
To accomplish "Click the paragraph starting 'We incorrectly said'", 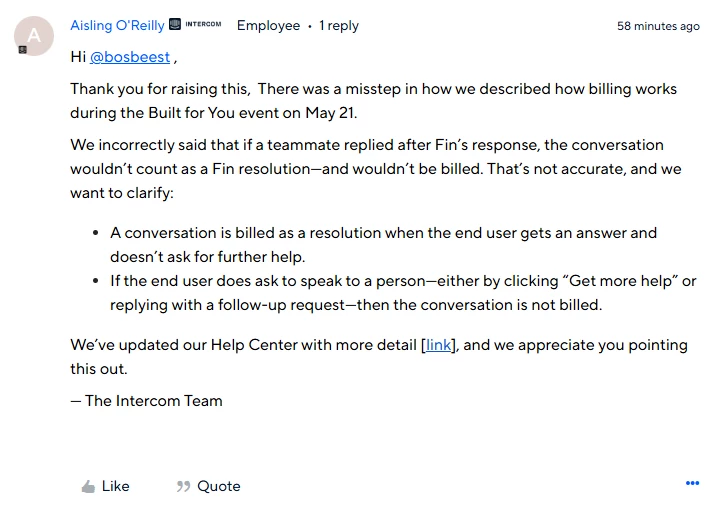I will (x=376, y=169).
